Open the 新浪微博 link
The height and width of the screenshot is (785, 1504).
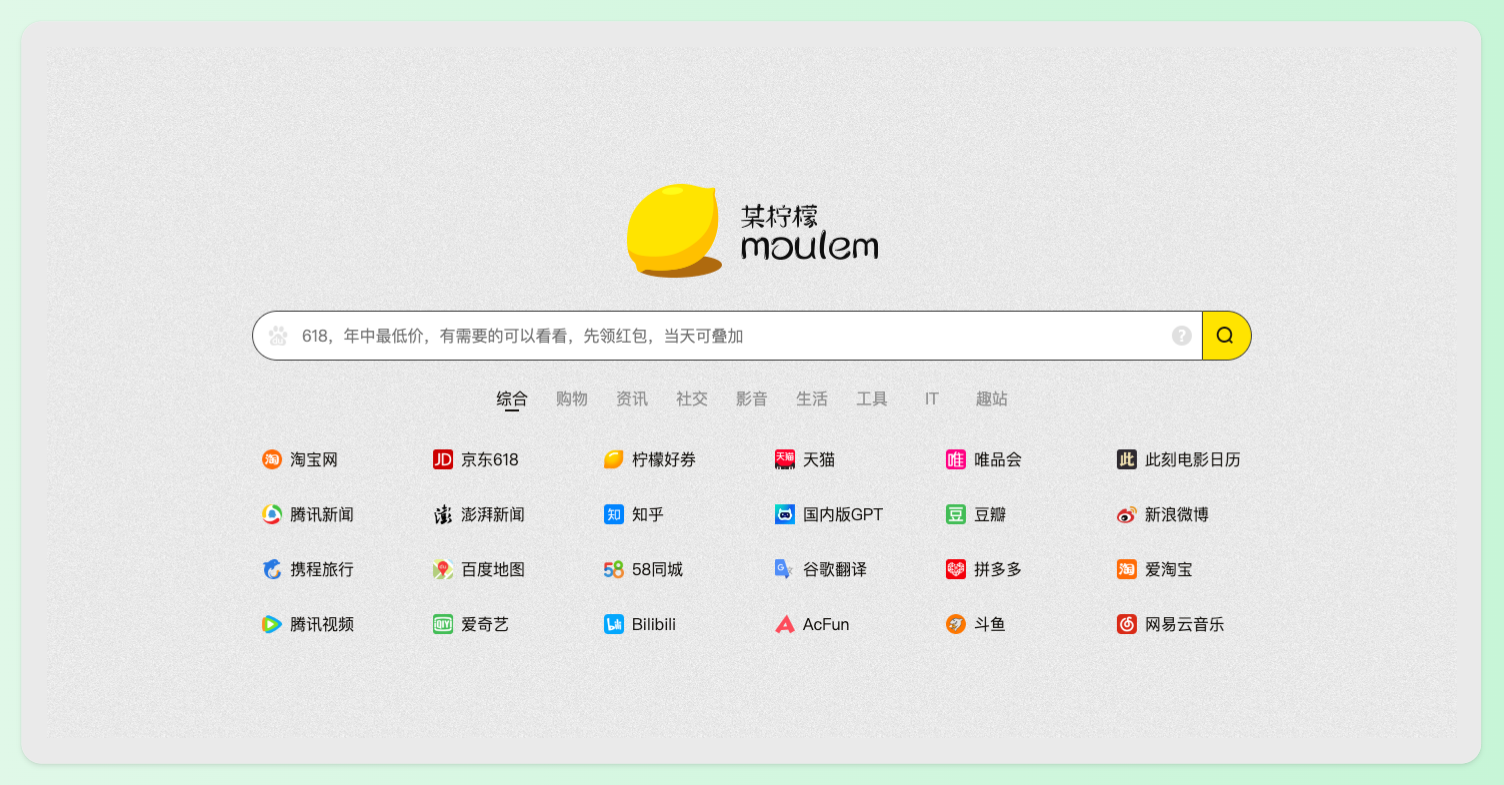1177,515
